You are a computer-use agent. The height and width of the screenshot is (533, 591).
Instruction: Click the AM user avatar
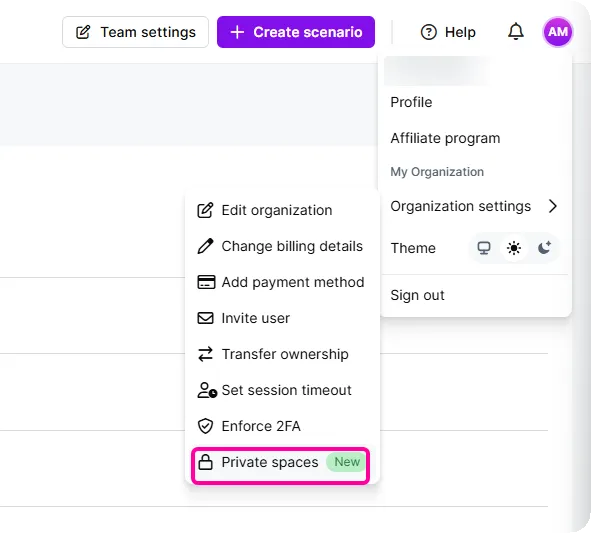pos(557,32)
